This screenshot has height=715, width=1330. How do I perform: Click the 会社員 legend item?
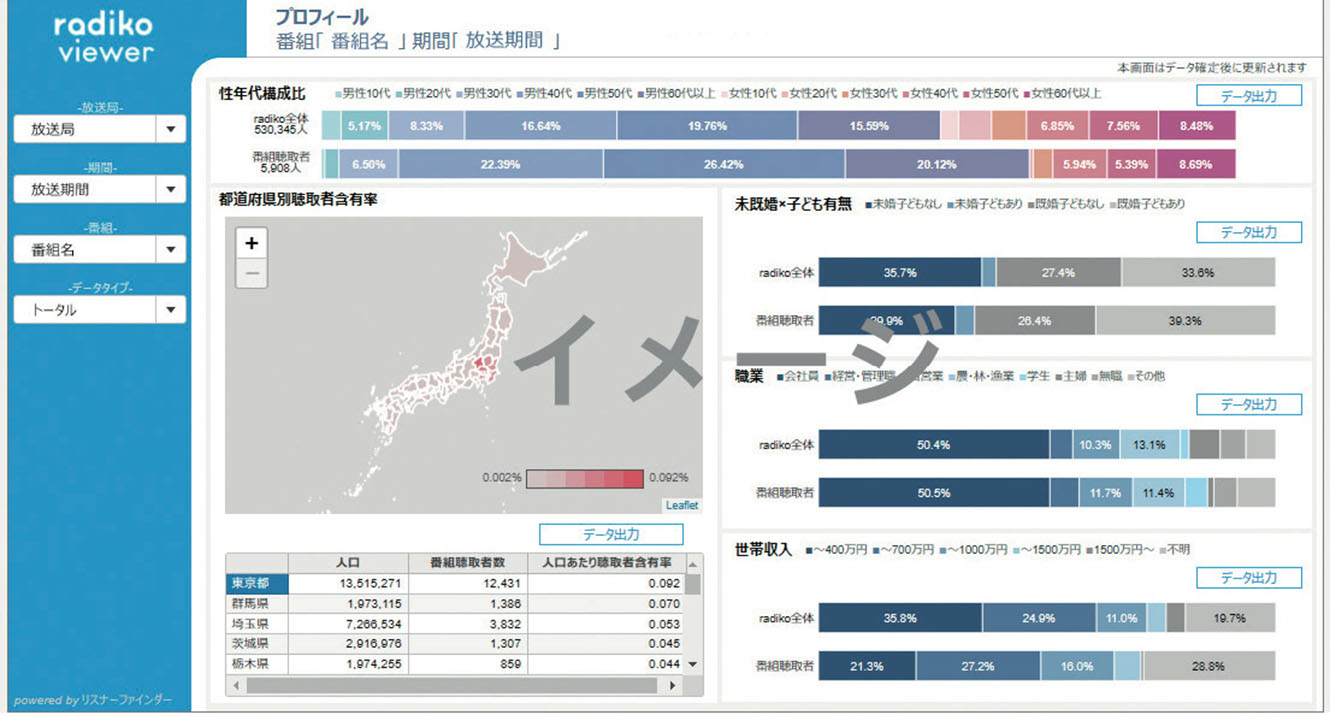[x=797, y=376]
